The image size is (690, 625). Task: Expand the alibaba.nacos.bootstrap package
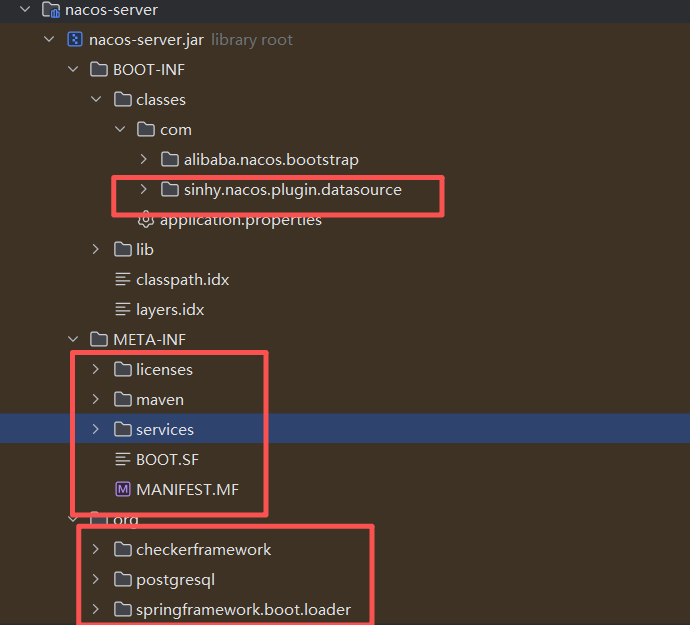point(143,159)
